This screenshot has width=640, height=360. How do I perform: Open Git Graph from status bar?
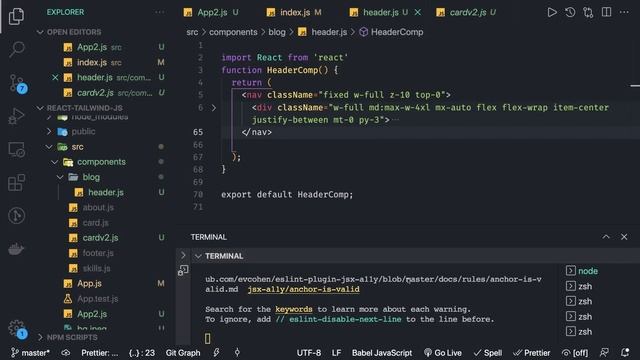tap(183, 353)
